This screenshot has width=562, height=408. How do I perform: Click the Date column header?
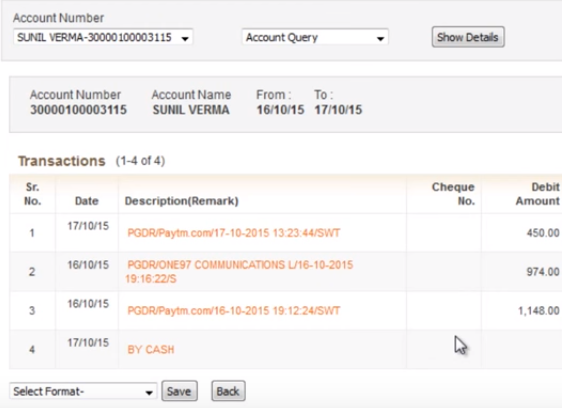tap(87, 201)
